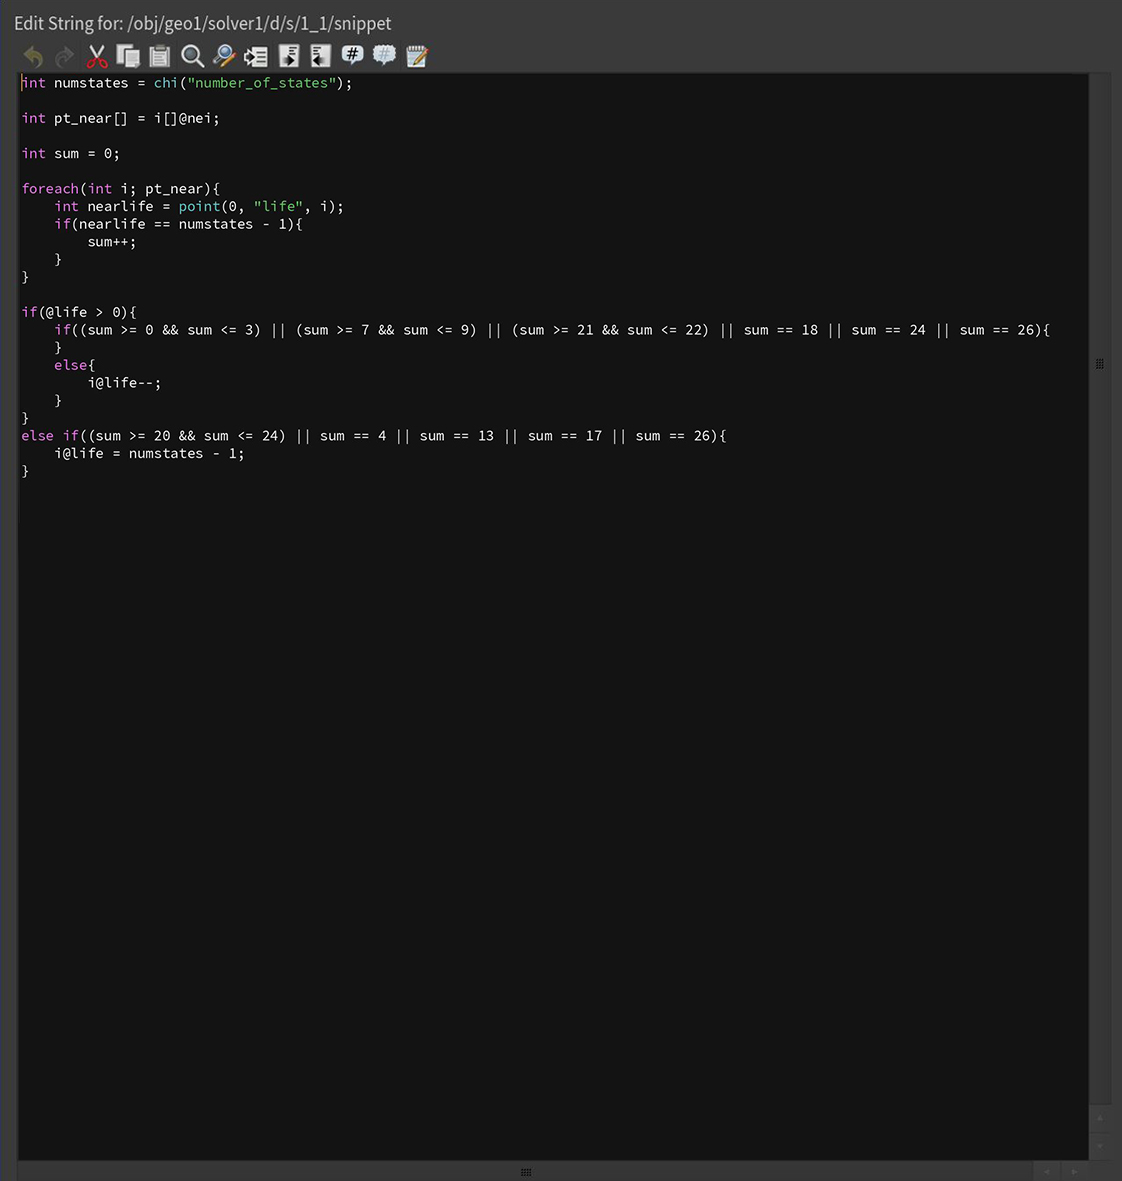Click the horizontal scrollbar left arrow
Image resolution: width=1122 pixels, height=1181 pixels.
coord(1047,1171)
